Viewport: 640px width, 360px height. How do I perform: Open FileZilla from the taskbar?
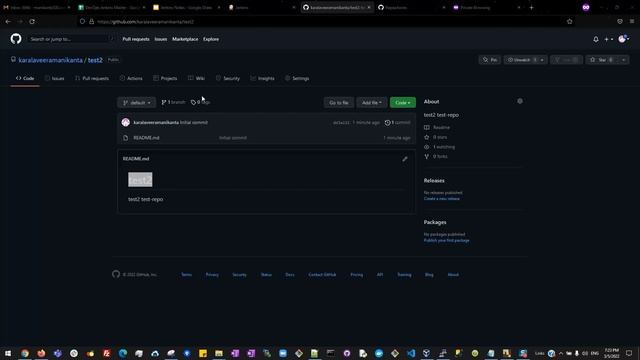click(107, 353)
